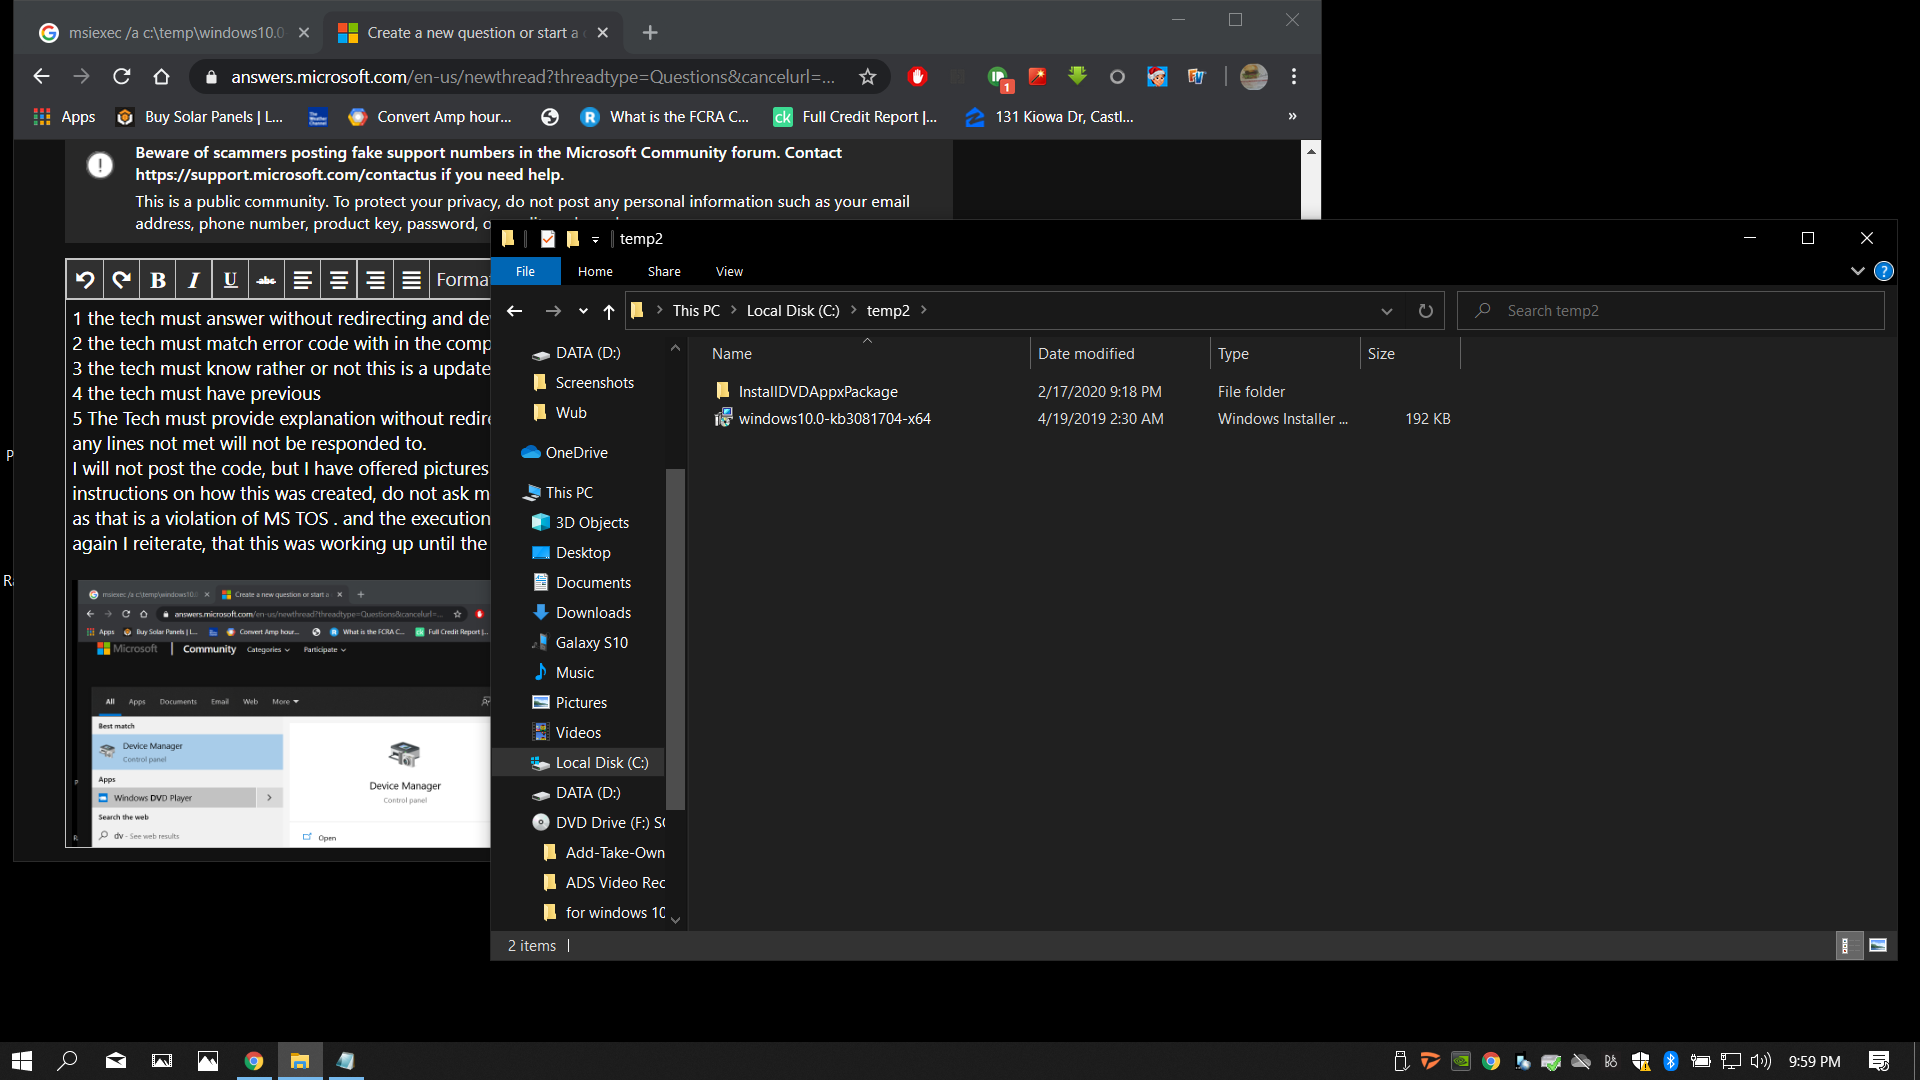Center align text in the forum editor
This screenshot has height=1080, width=1920.
(x=339, y=280)
